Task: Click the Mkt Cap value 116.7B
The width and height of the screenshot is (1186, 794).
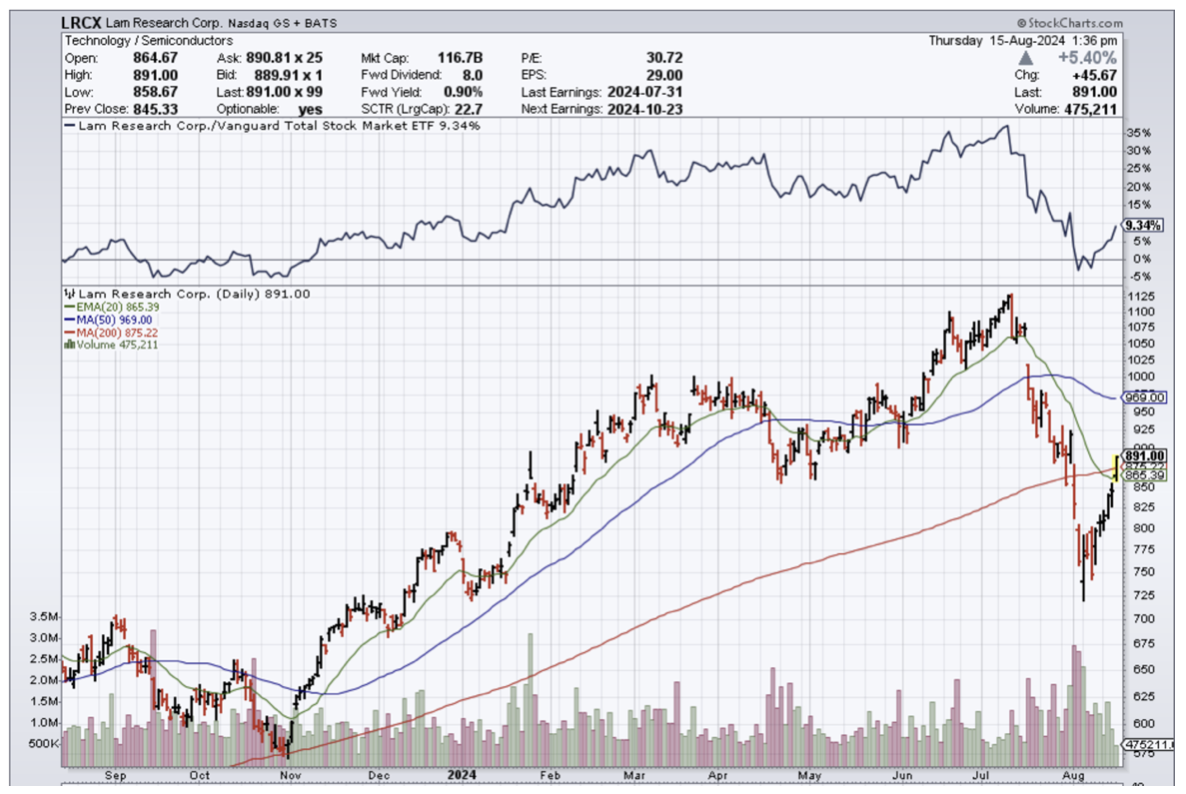Action: [x=460, y=57]
